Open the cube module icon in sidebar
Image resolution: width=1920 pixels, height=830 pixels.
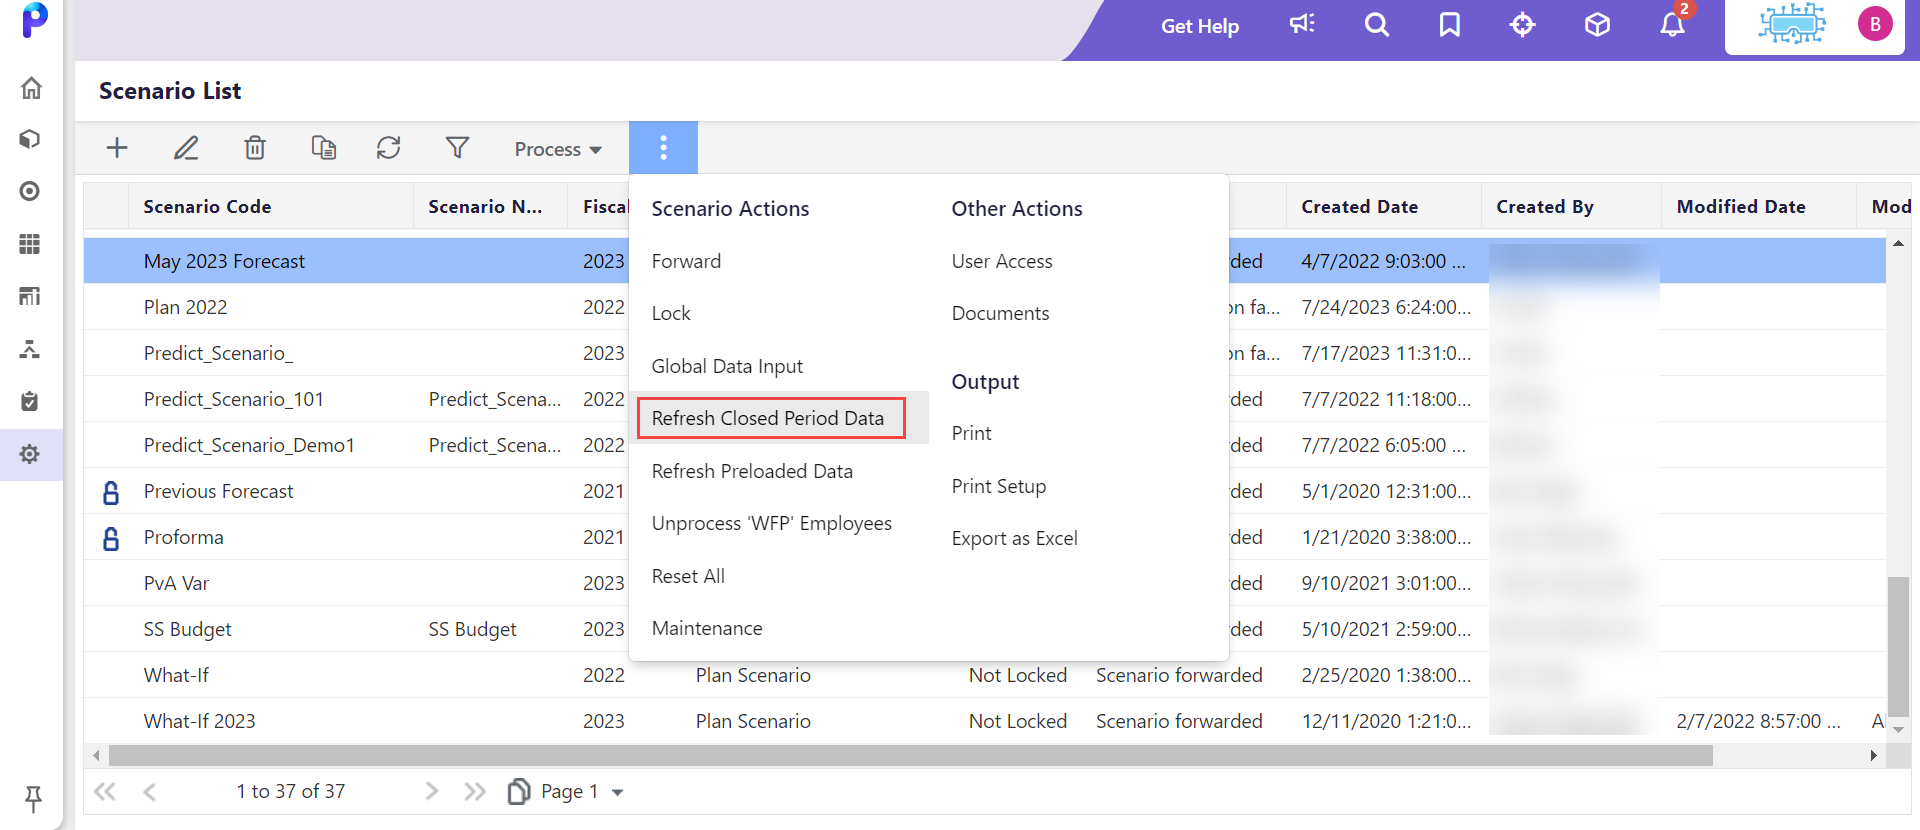(30, 139)
